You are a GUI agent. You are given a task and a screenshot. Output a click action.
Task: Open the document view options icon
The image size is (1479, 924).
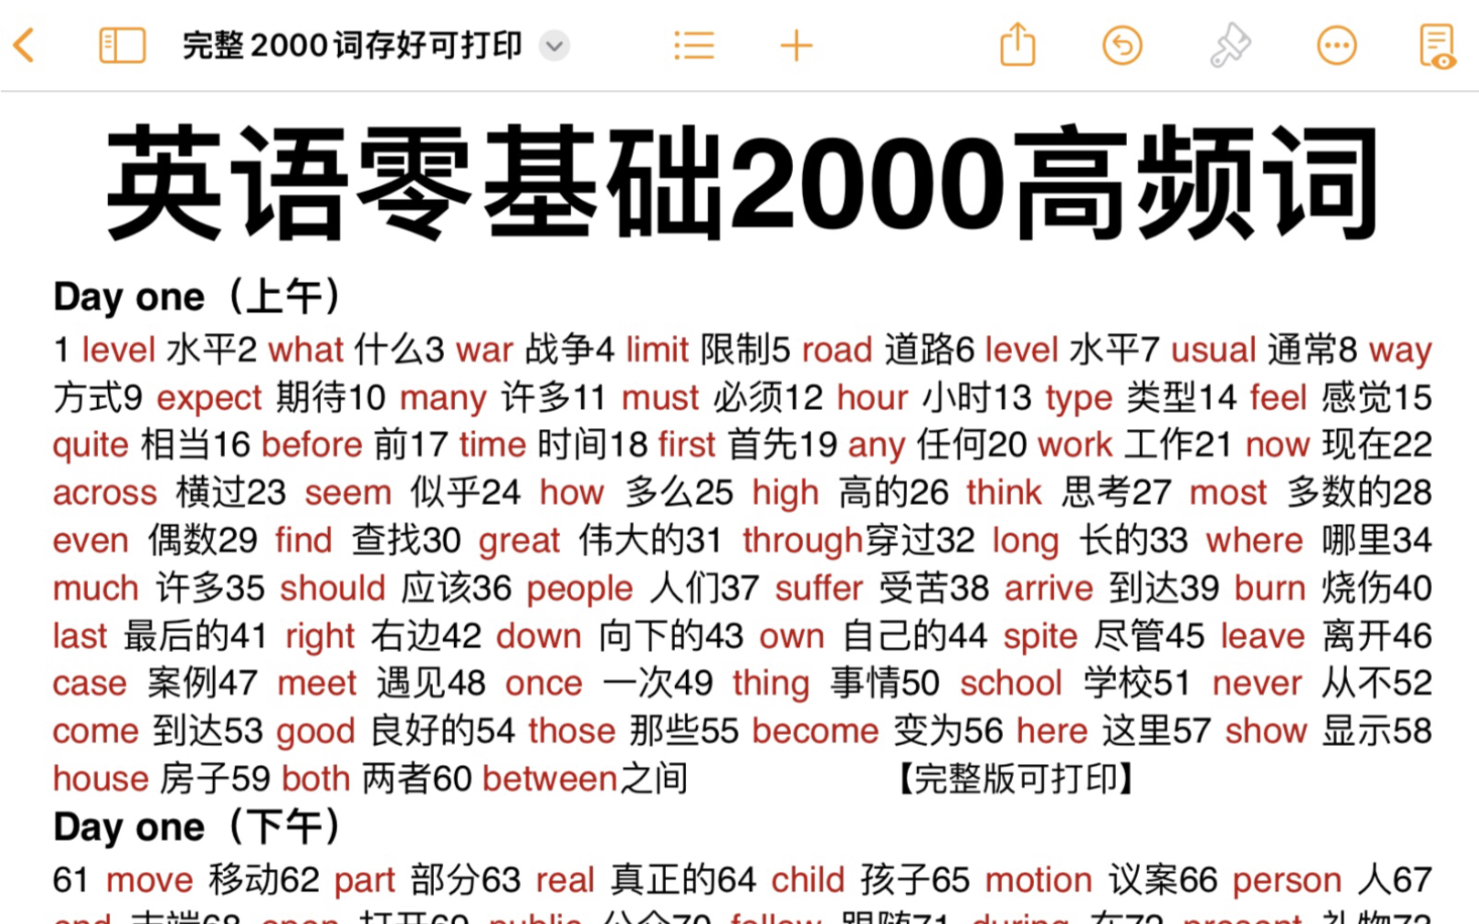click(1437, 46)
